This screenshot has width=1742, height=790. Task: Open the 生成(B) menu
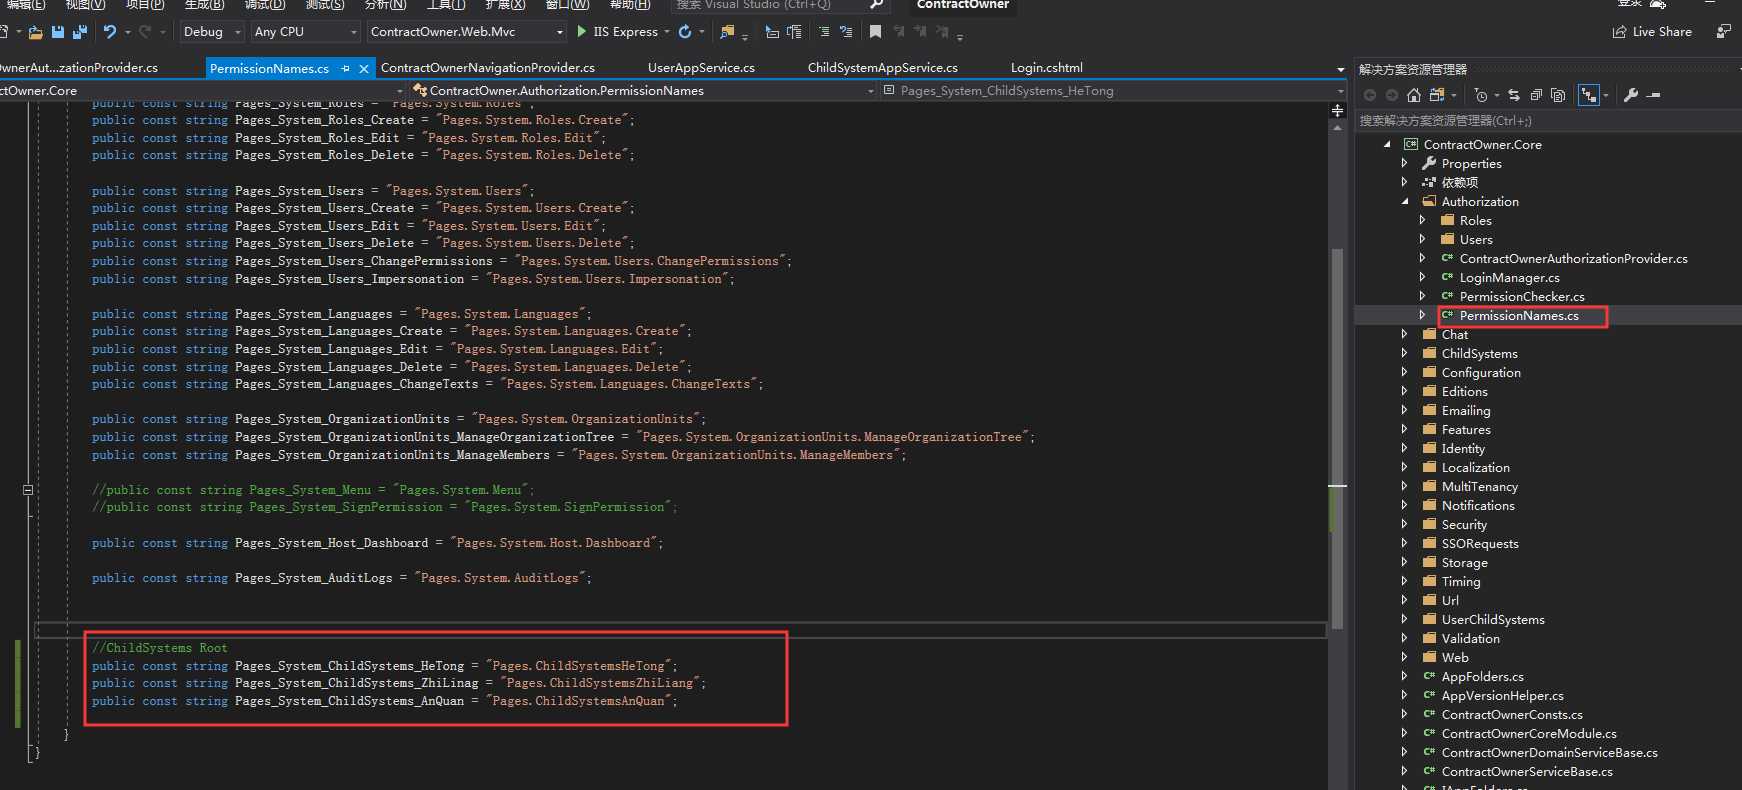coord(205,4)
